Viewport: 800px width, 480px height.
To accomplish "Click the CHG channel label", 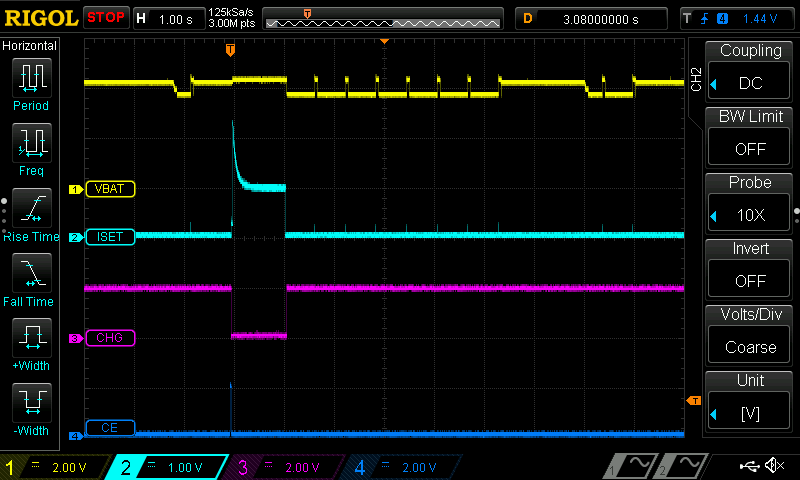I will (x=110, y=338).
